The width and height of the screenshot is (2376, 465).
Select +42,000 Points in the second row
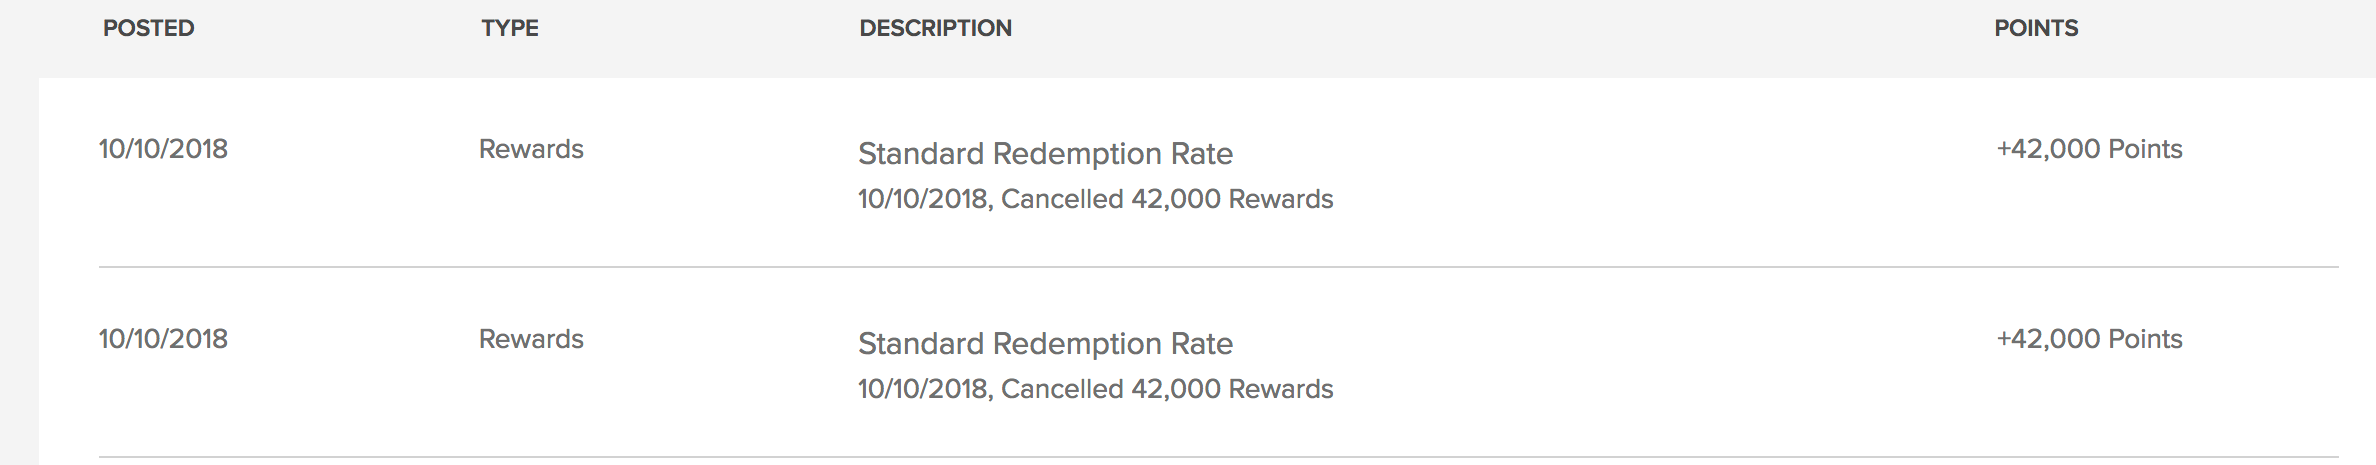point(2089,339)
